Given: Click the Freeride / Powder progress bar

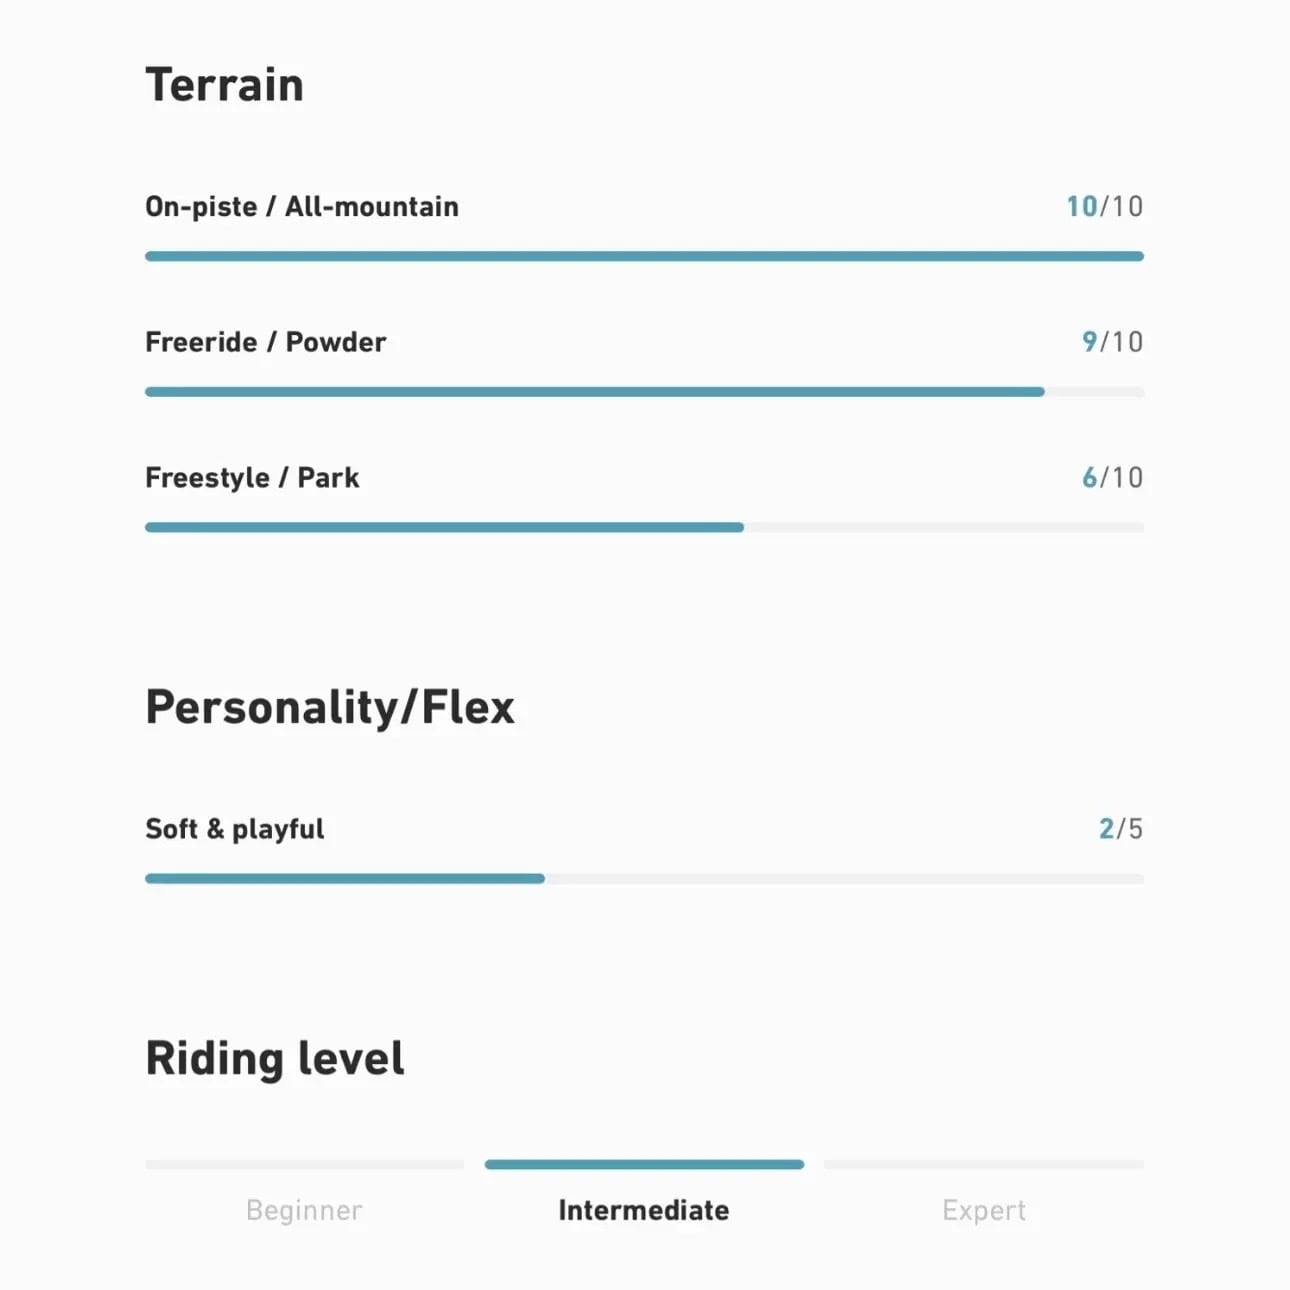Looking at the screenshot, I should coord(644,392).
